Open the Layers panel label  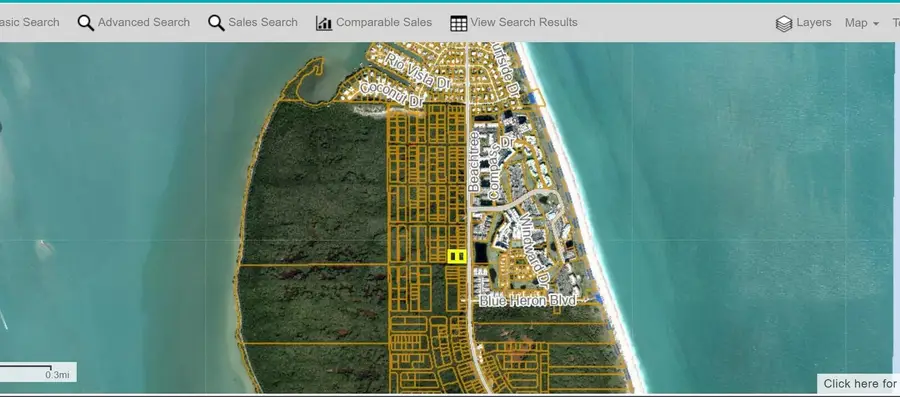814,22
